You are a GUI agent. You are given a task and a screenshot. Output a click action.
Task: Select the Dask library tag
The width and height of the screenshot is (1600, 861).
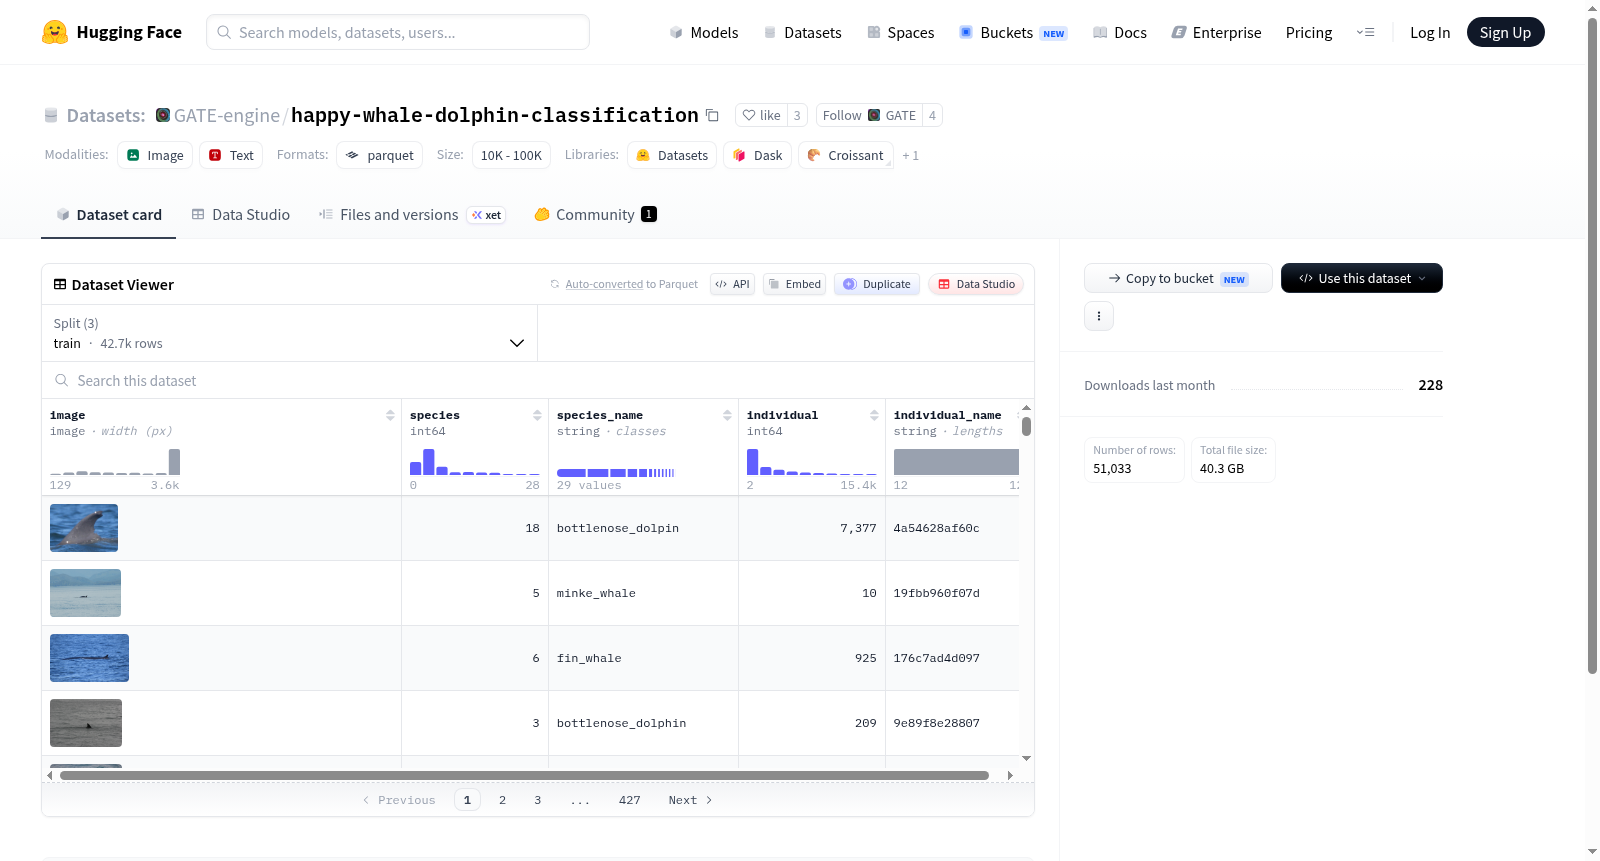coord(758,155)
